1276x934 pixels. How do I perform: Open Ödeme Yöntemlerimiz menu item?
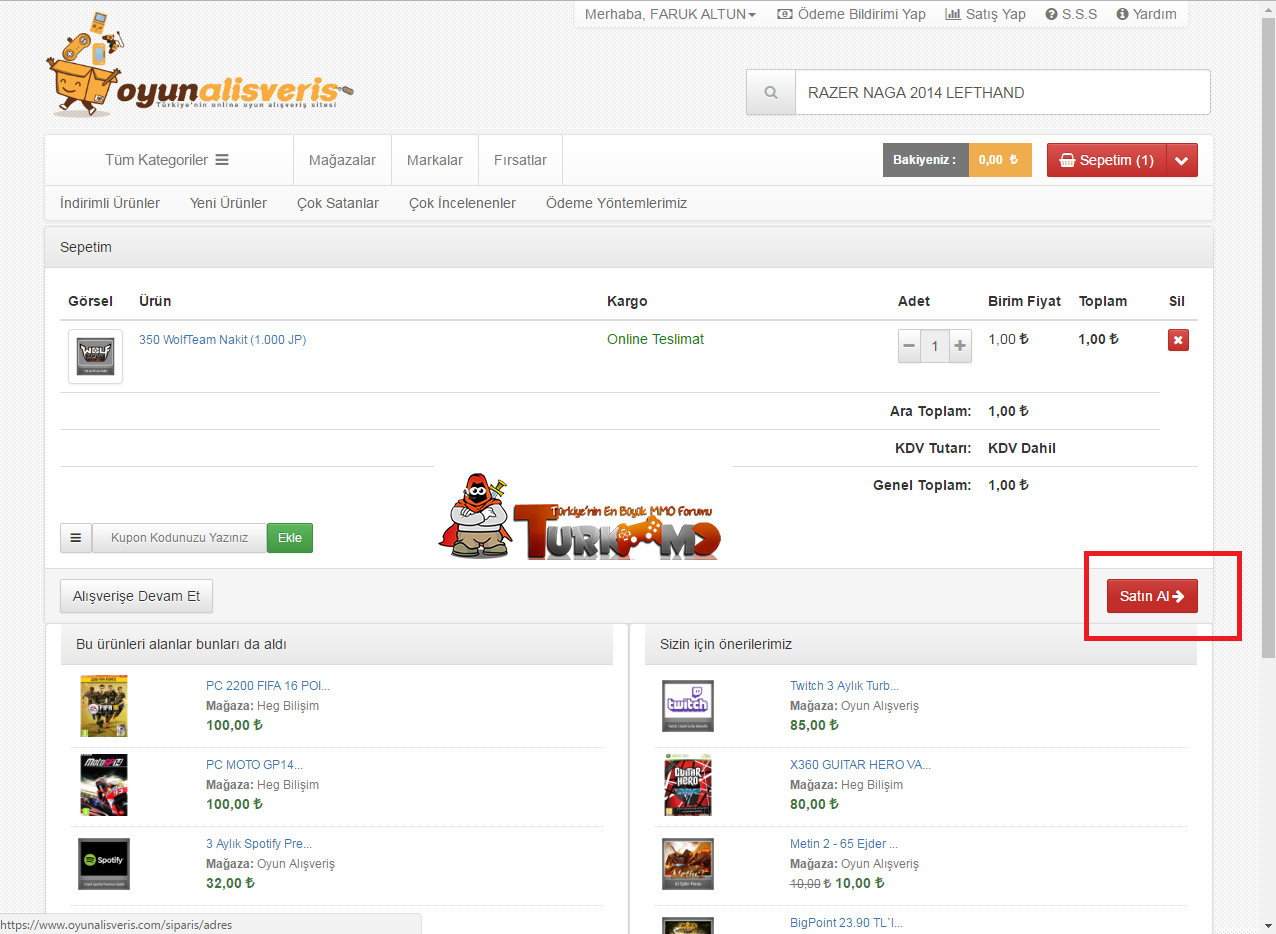pos(616,203)
